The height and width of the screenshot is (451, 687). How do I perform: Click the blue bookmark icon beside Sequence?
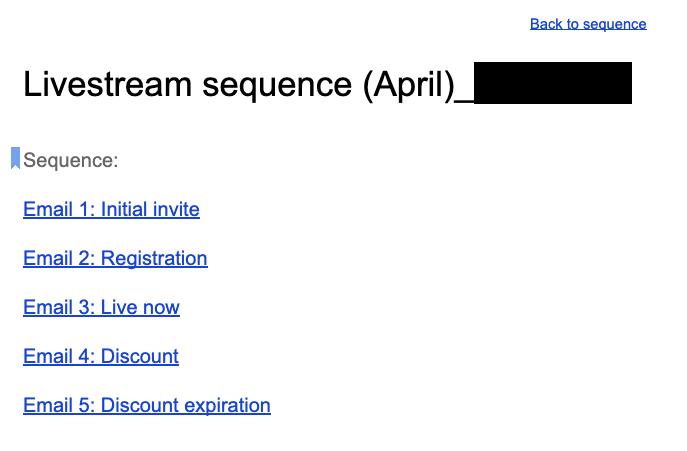[x=15, y=158]
